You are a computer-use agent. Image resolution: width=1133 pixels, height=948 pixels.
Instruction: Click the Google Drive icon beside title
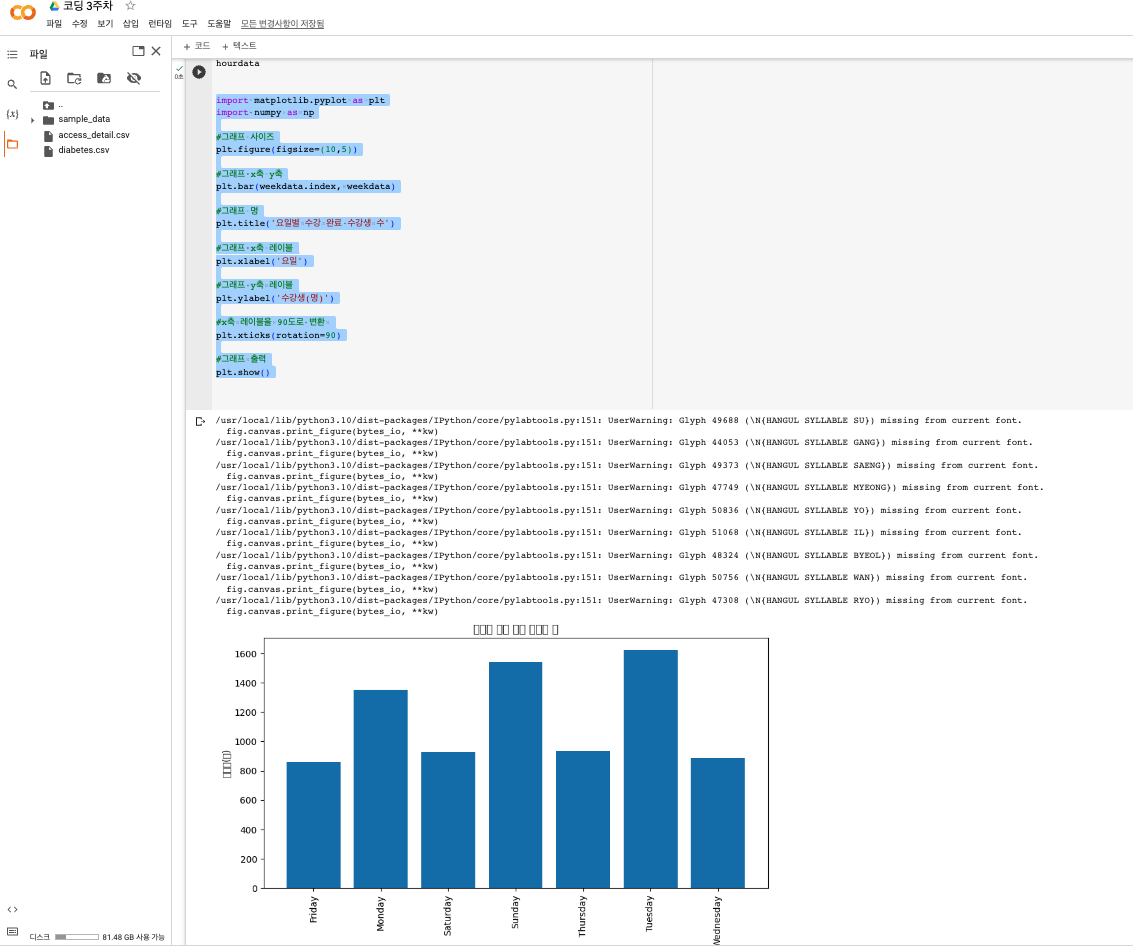[x=54, y=6]
